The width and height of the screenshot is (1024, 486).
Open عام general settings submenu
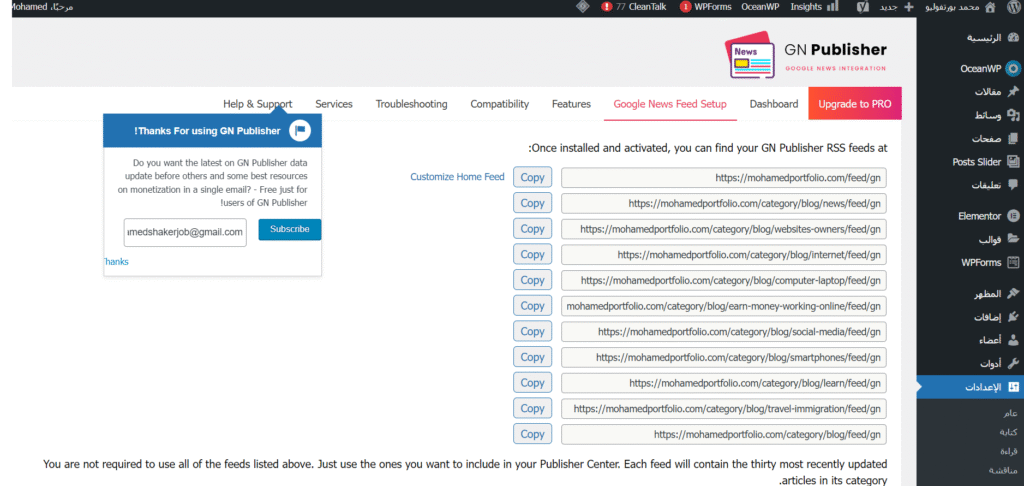[x=1010, y=413]
